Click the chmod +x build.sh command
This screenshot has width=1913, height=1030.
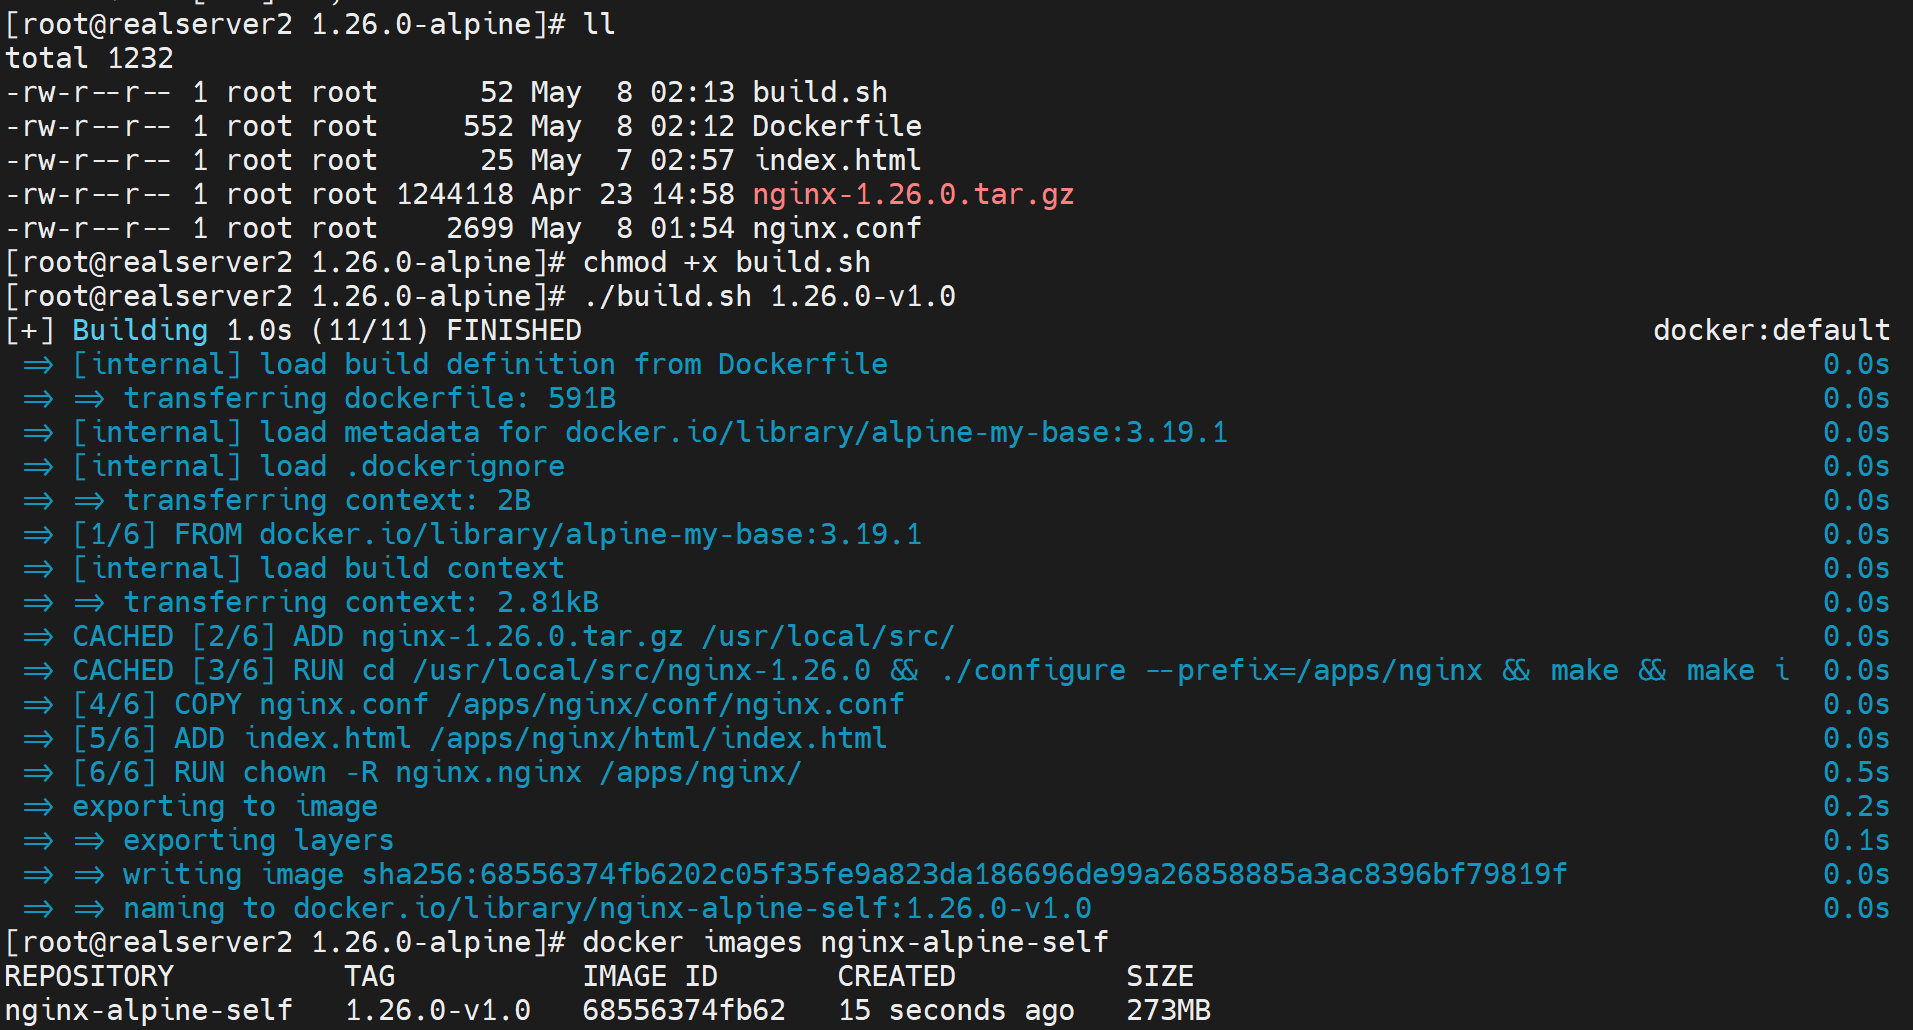(x=726, y=262)
